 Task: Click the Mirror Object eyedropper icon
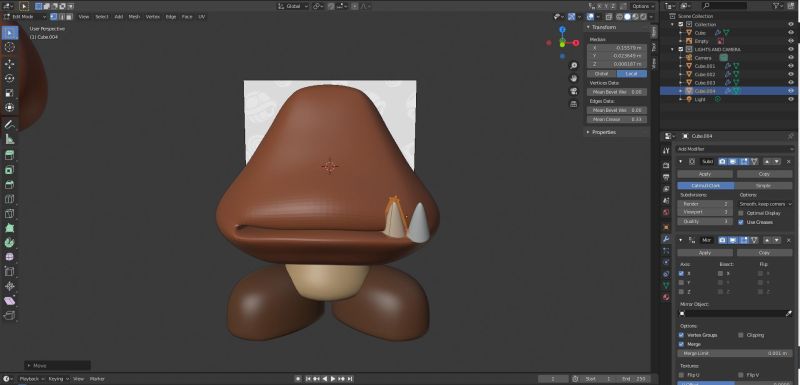pyautogui.click(x=790, y=314)
